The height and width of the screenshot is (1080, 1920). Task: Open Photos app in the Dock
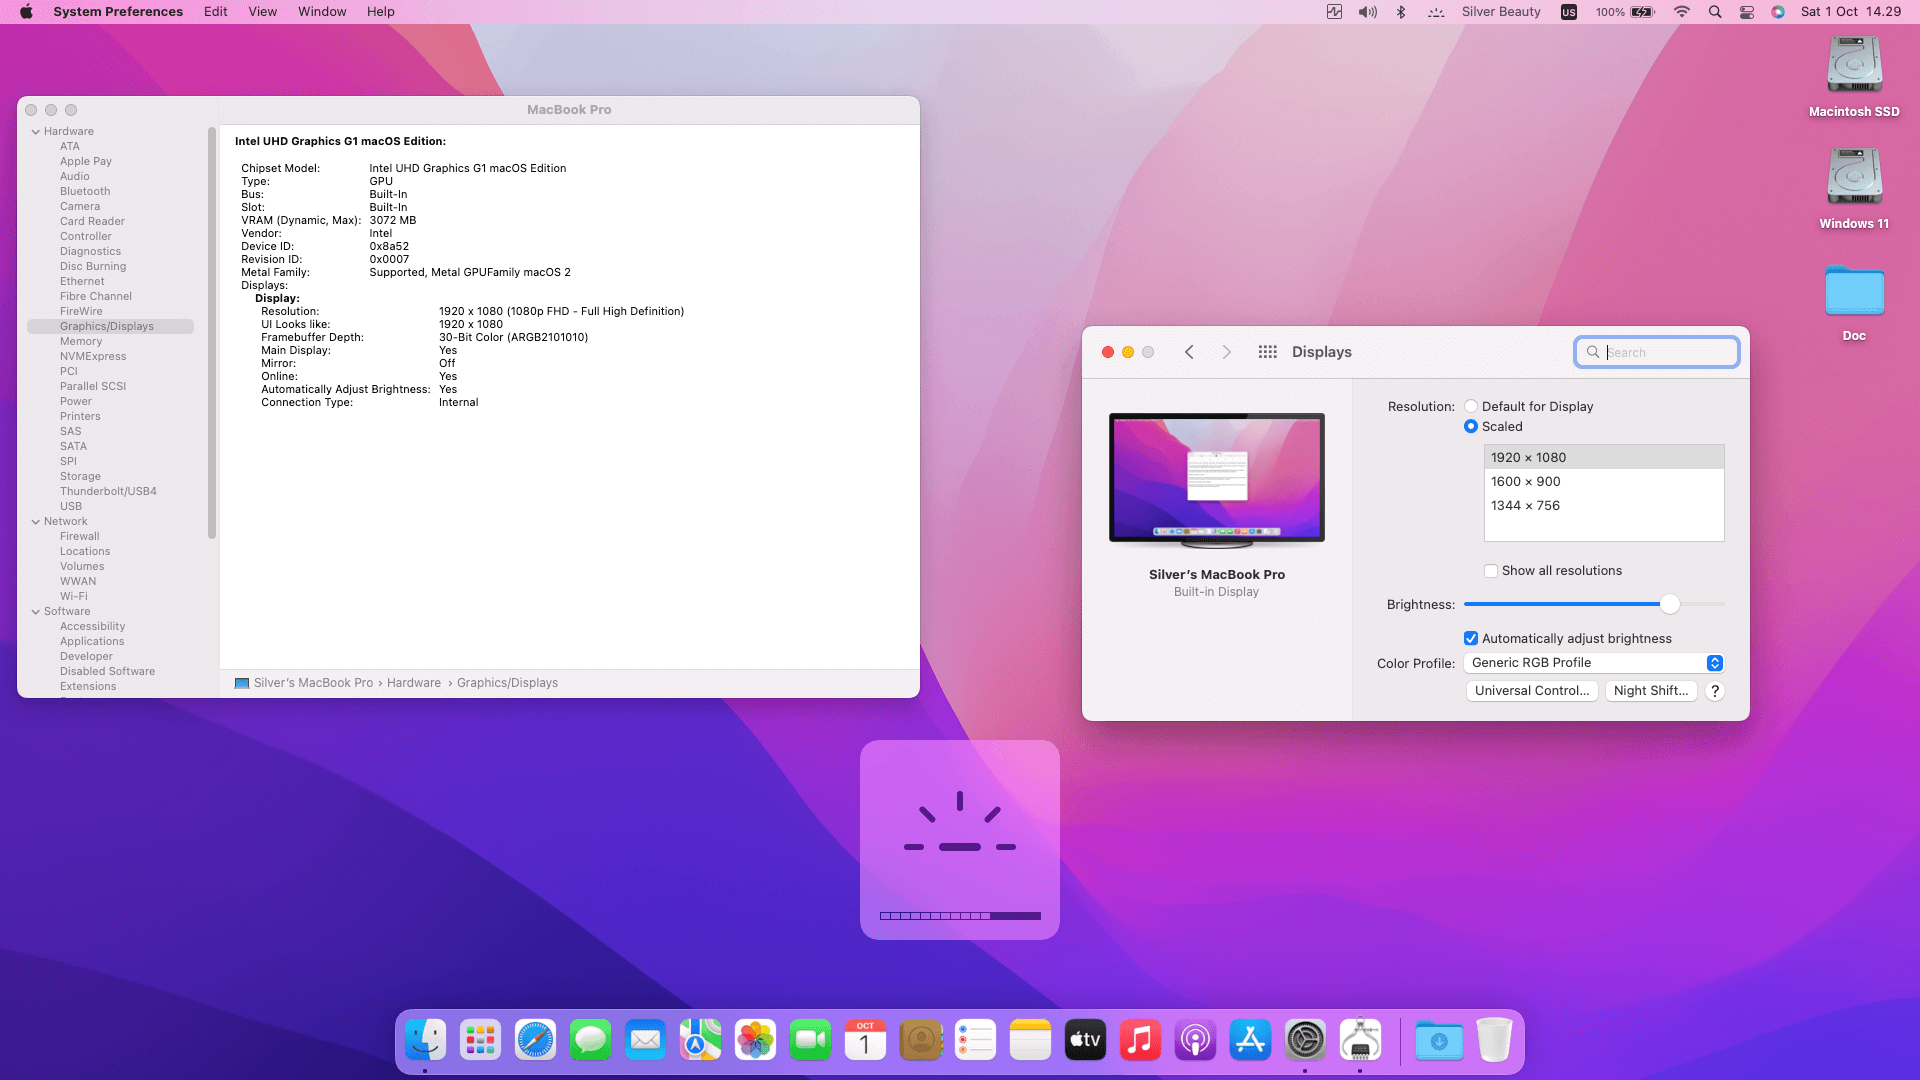755,1041
